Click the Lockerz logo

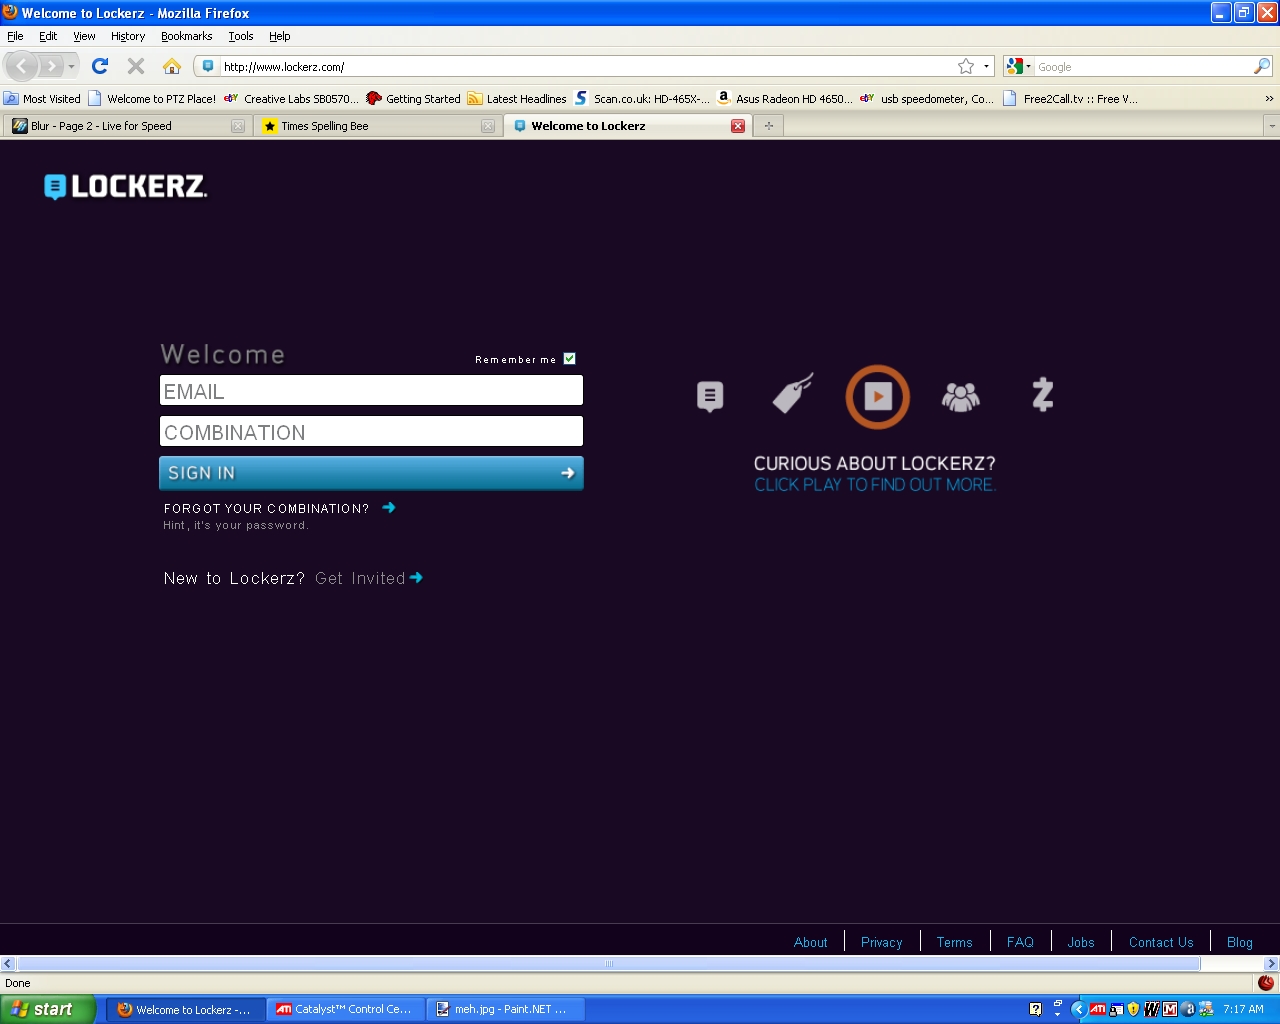pyautogui.click(x=126, y=187)
